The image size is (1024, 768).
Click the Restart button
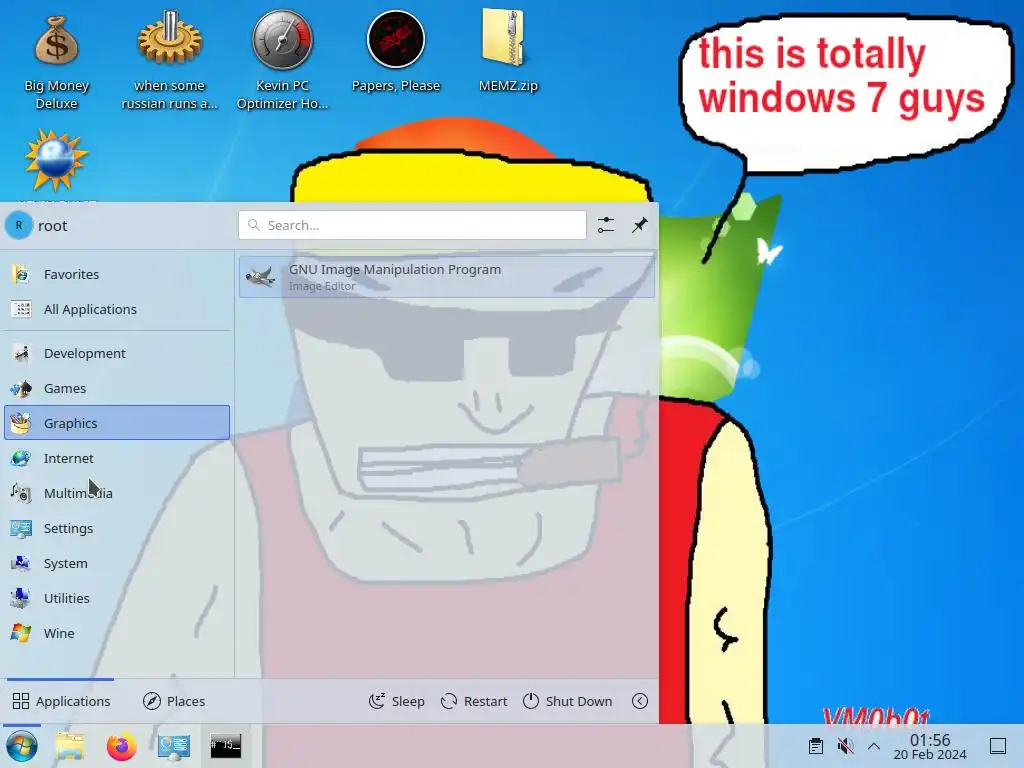pos(474,701)
